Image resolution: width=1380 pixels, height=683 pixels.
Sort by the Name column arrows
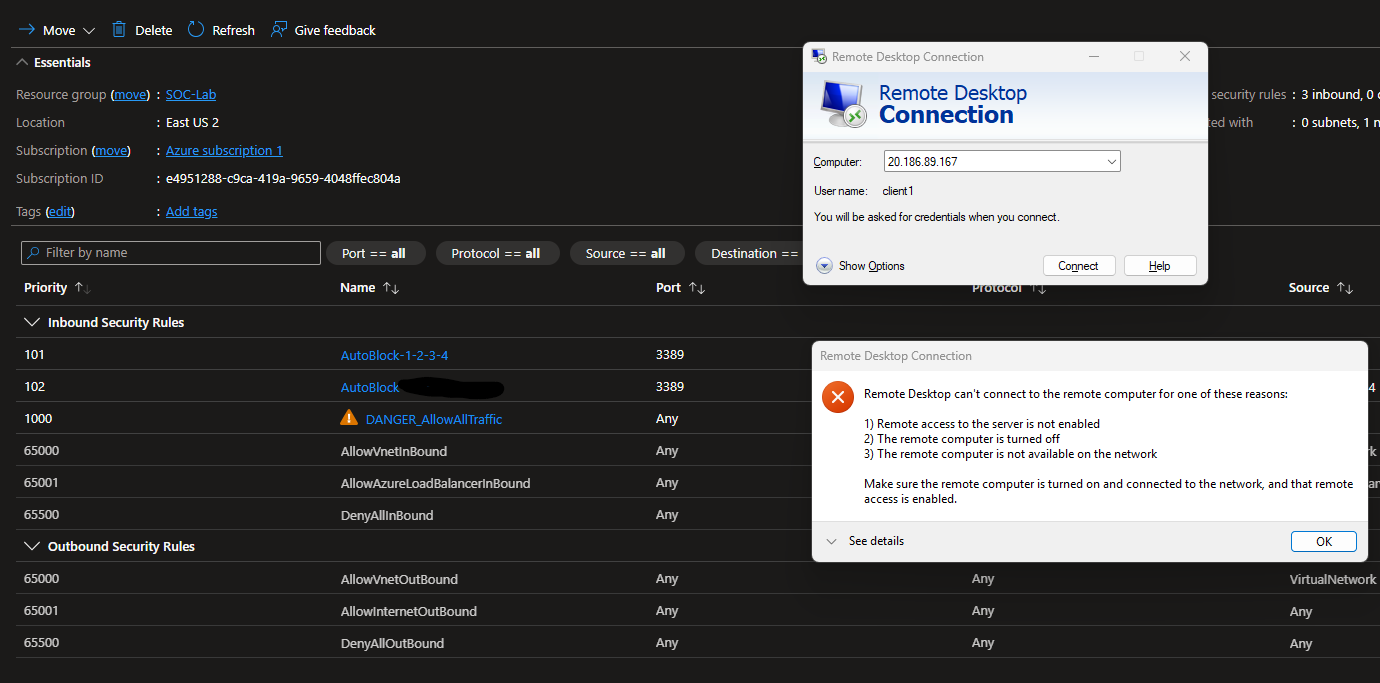click(x=391, y=288)
